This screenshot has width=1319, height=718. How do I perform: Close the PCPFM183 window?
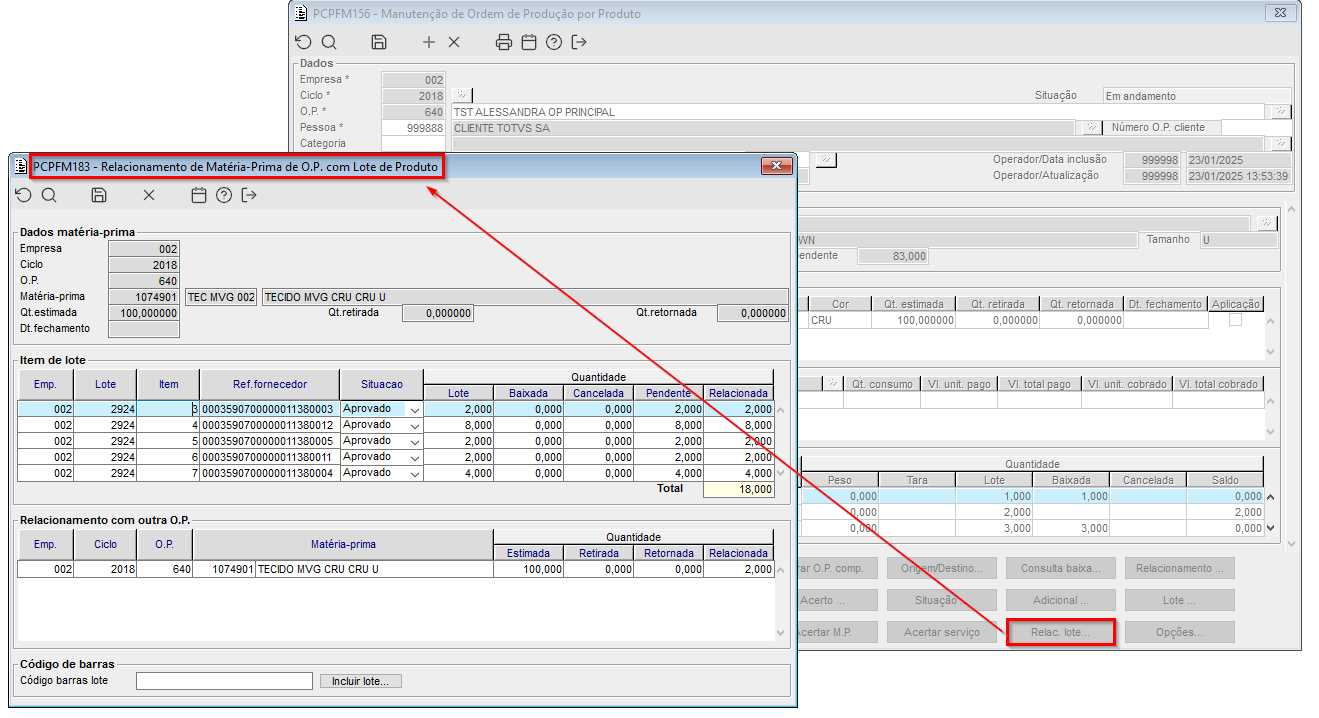776,167
